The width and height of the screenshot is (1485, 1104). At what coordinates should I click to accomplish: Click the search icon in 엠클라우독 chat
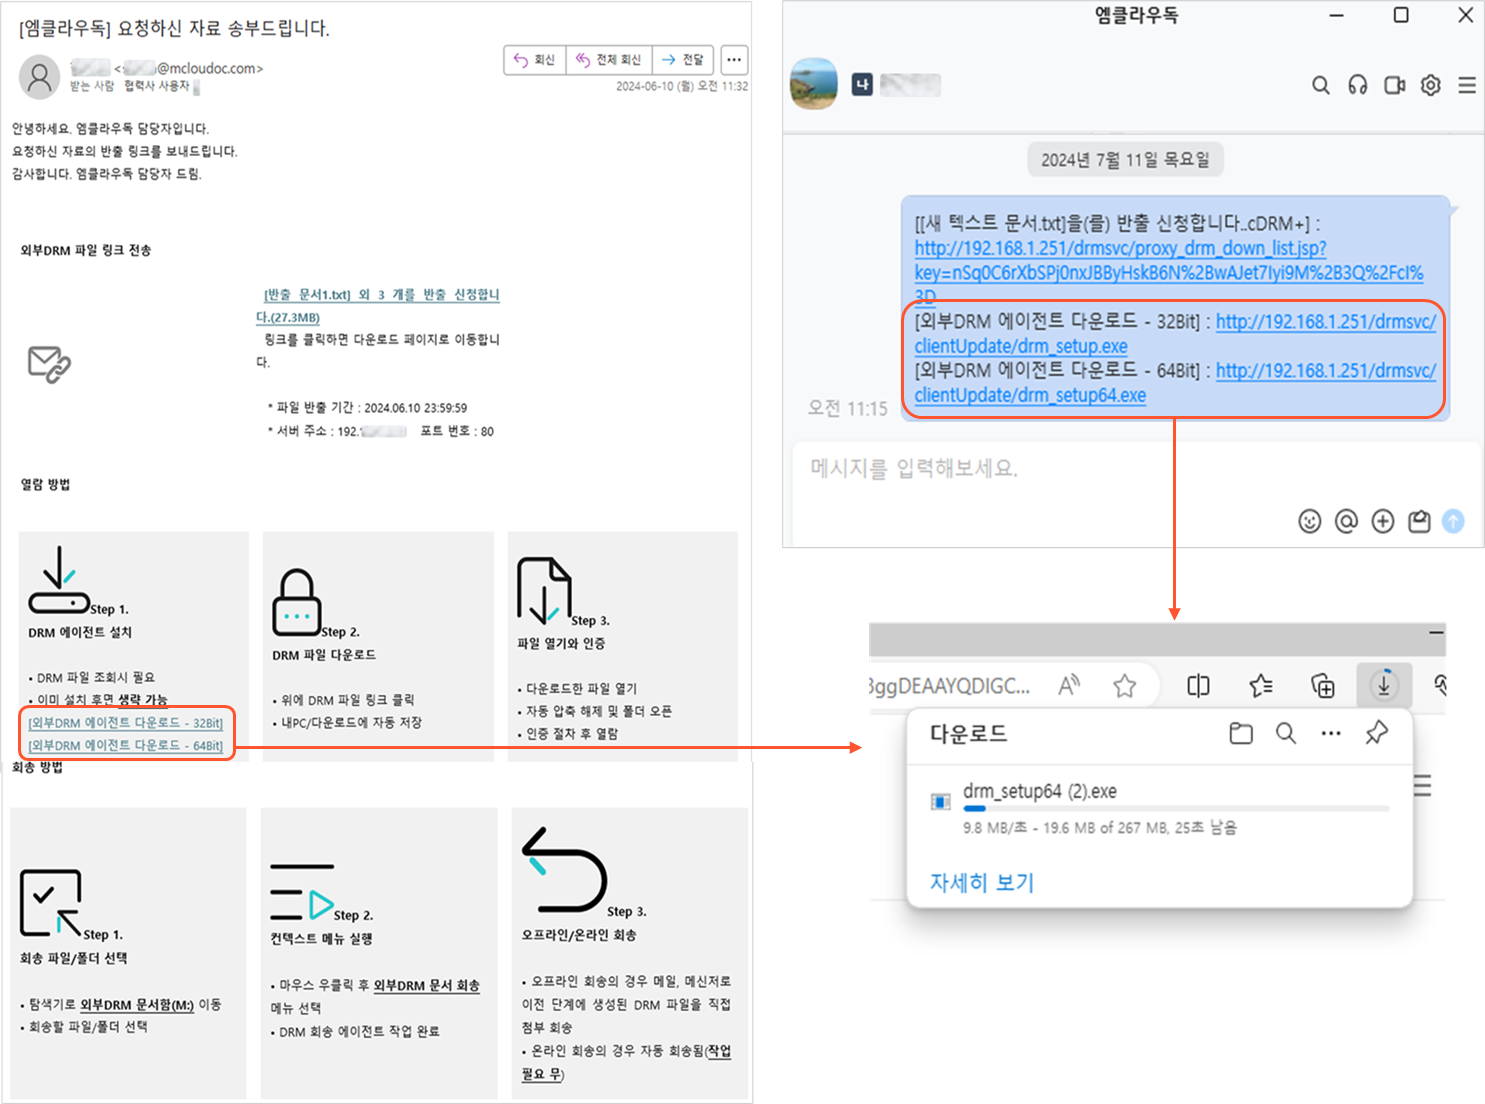coord(1321,86)
